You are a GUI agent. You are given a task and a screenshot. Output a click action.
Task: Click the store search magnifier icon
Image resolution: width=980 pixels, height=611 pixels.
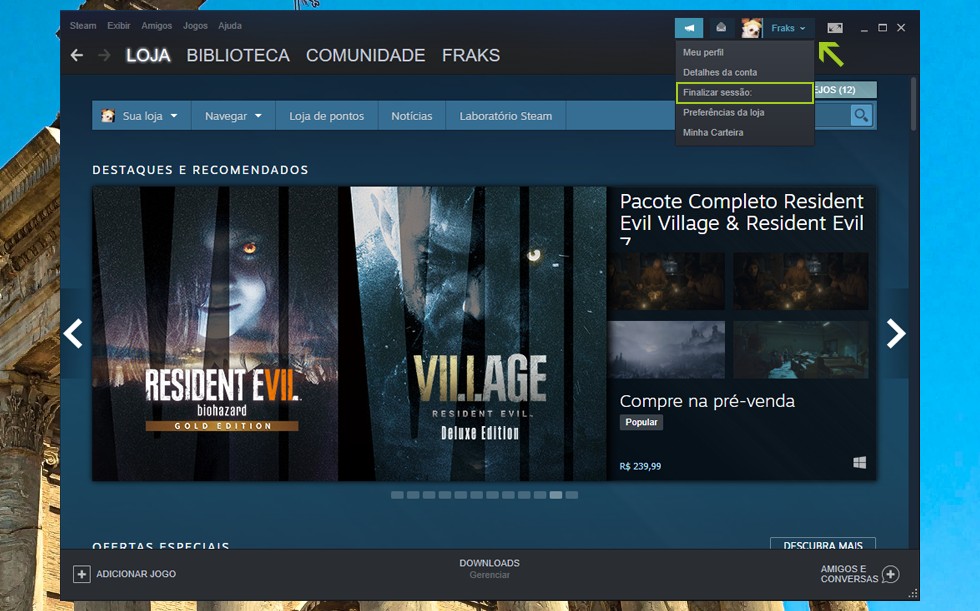point(861,116)
